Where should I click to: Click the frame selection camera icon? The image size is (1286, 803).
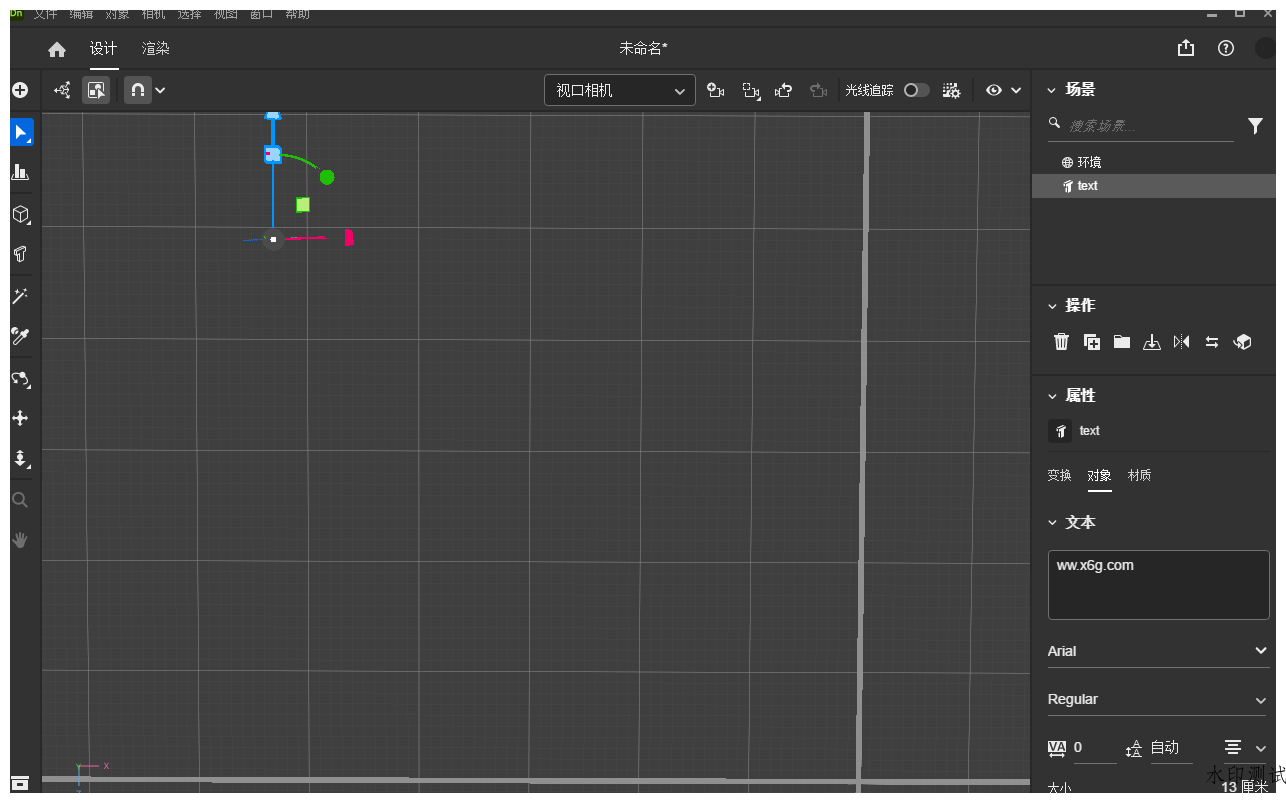750,91
